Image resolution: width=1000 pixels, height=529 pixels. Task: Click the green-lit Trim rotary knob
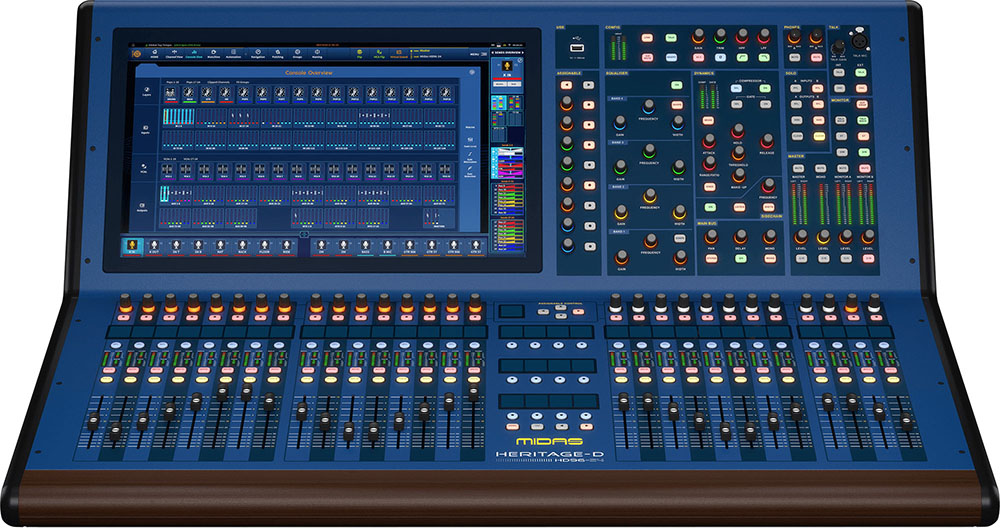[x=720, y=35]
